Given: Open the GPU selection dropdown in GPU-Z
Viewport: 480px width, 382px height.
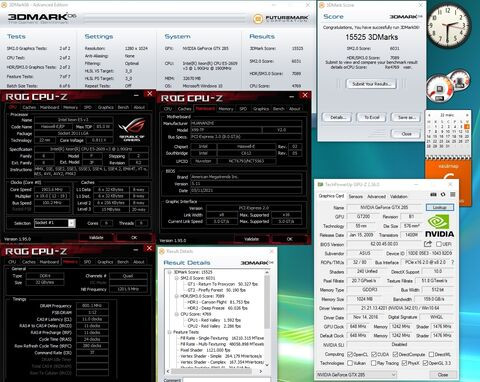Looking at the screenshot, I should 356,374.
